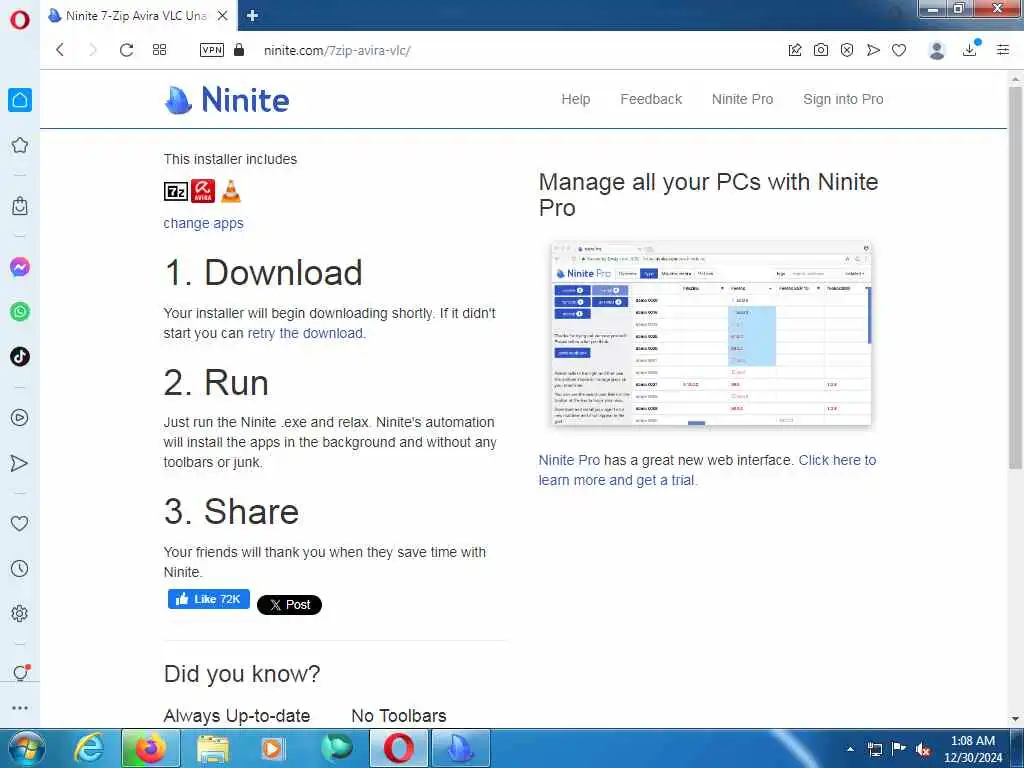
Task: Click retry the download link
Action: click(x=306, y=333)
